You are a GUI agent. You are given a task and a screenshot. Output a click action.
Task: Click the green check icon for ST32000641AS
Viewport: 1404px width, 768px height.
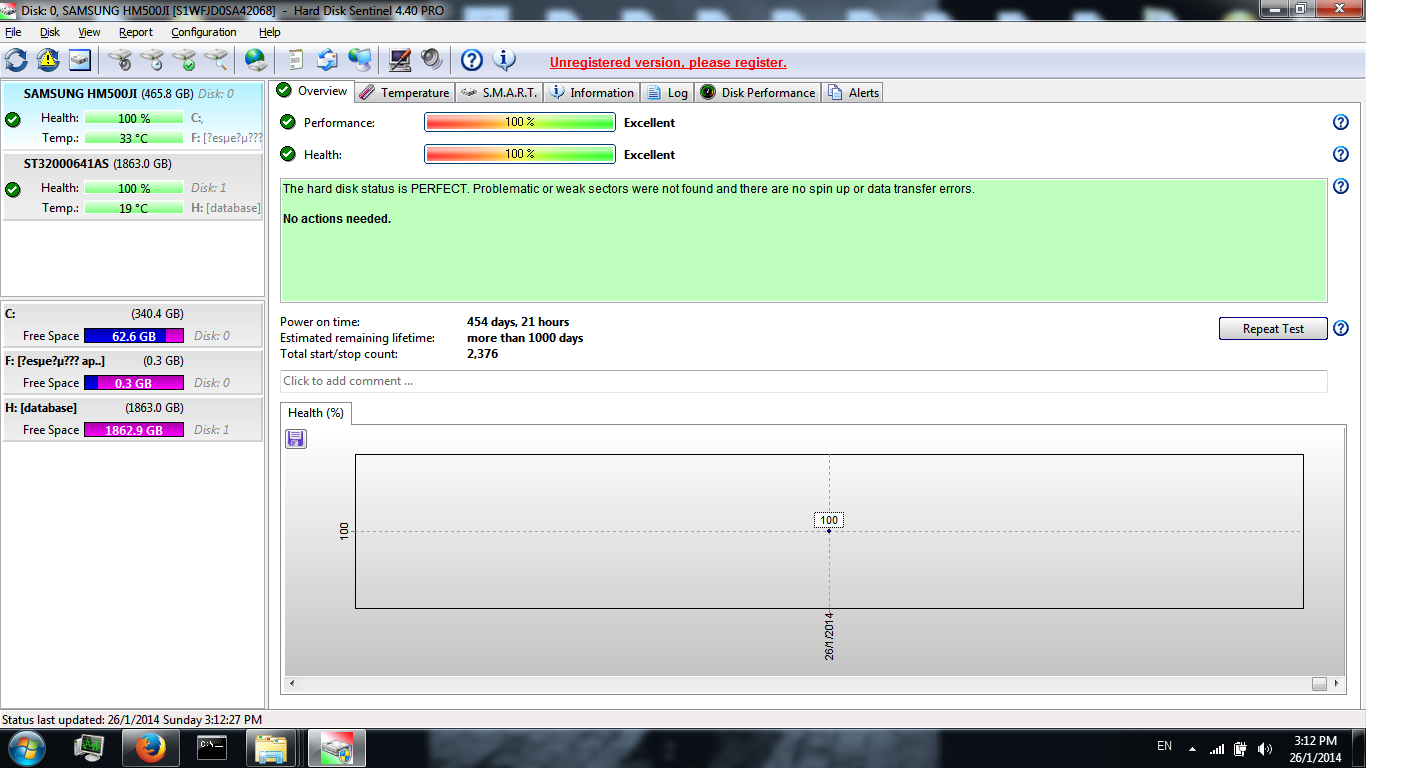tap(13, 189)
